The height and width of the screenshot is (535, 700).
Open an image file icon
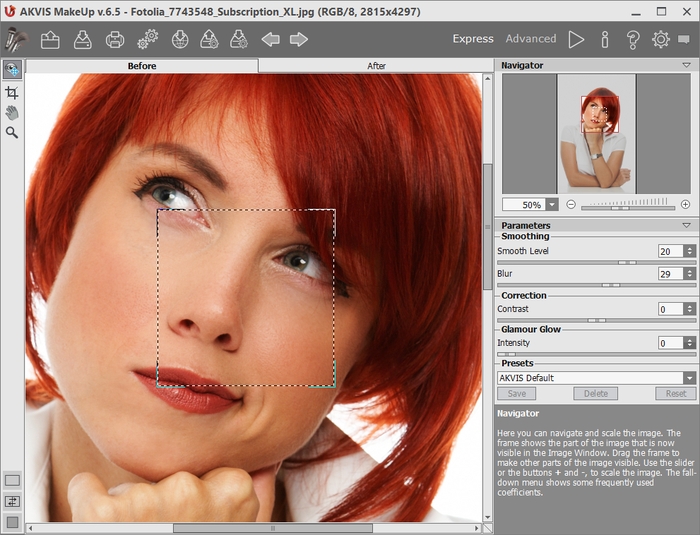point(50,40)
